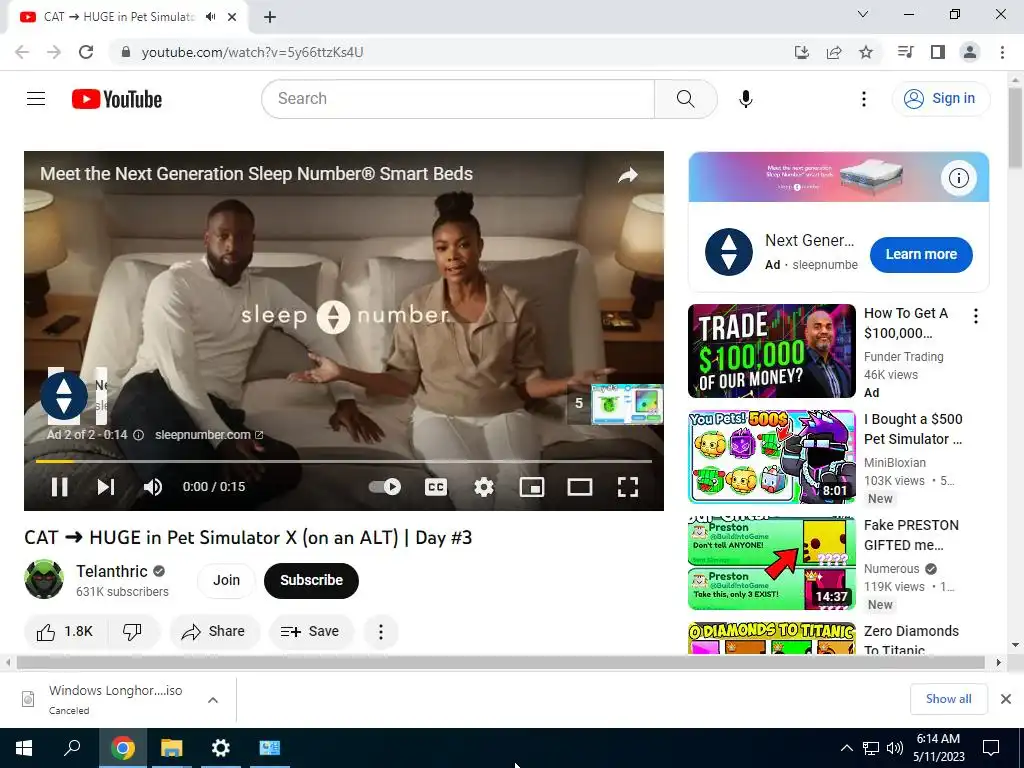Viewport: 1024px width, 768px height.
Task: Expand Windows Longhorn iso download options
Action: pyautogui.click(x=213, y=700)
